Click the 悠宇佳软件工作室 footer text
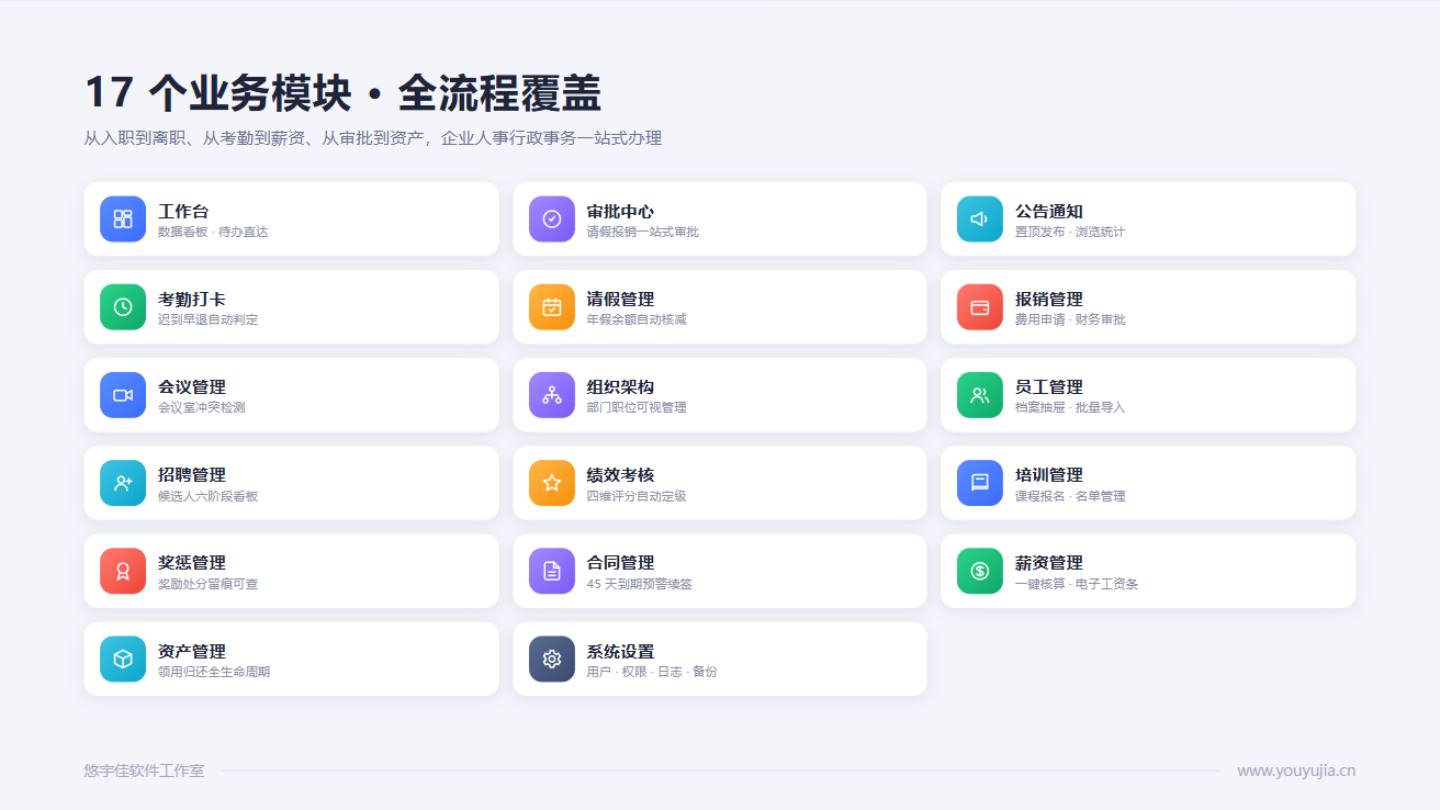The width and height of the screenshot is (1440, 810). coord(144,770)
